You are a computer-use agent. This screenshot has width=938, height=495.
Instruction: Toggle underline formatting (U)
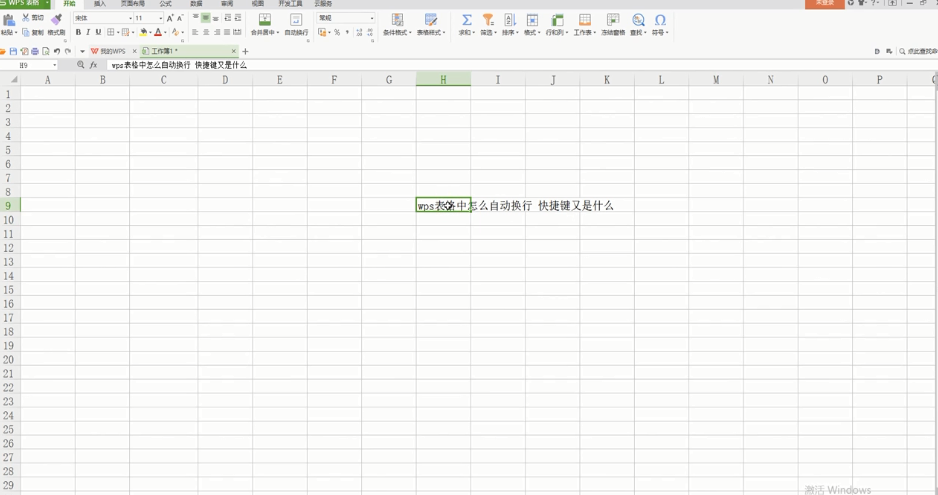coord(98,32)
